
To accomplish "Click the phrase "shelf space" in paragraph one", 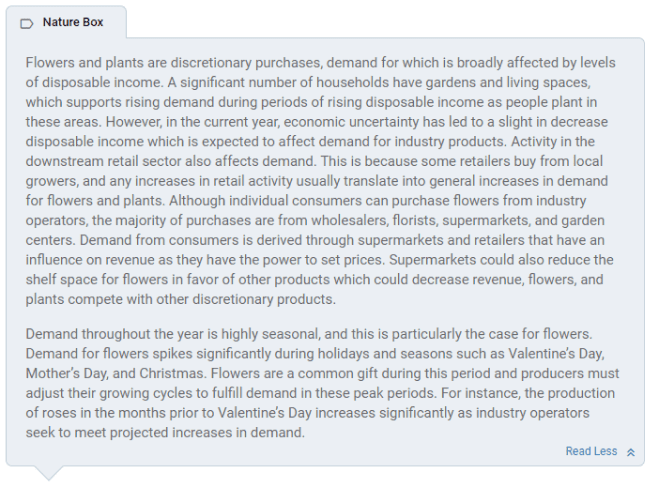I will (x=62, y=278).
